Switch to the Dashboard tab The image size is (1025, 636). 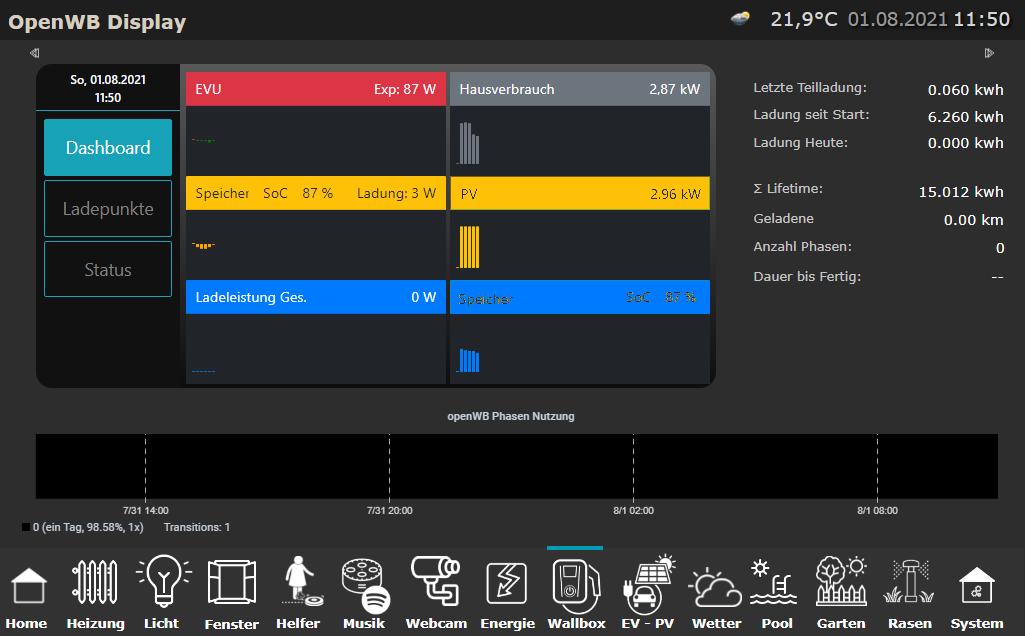108,148
